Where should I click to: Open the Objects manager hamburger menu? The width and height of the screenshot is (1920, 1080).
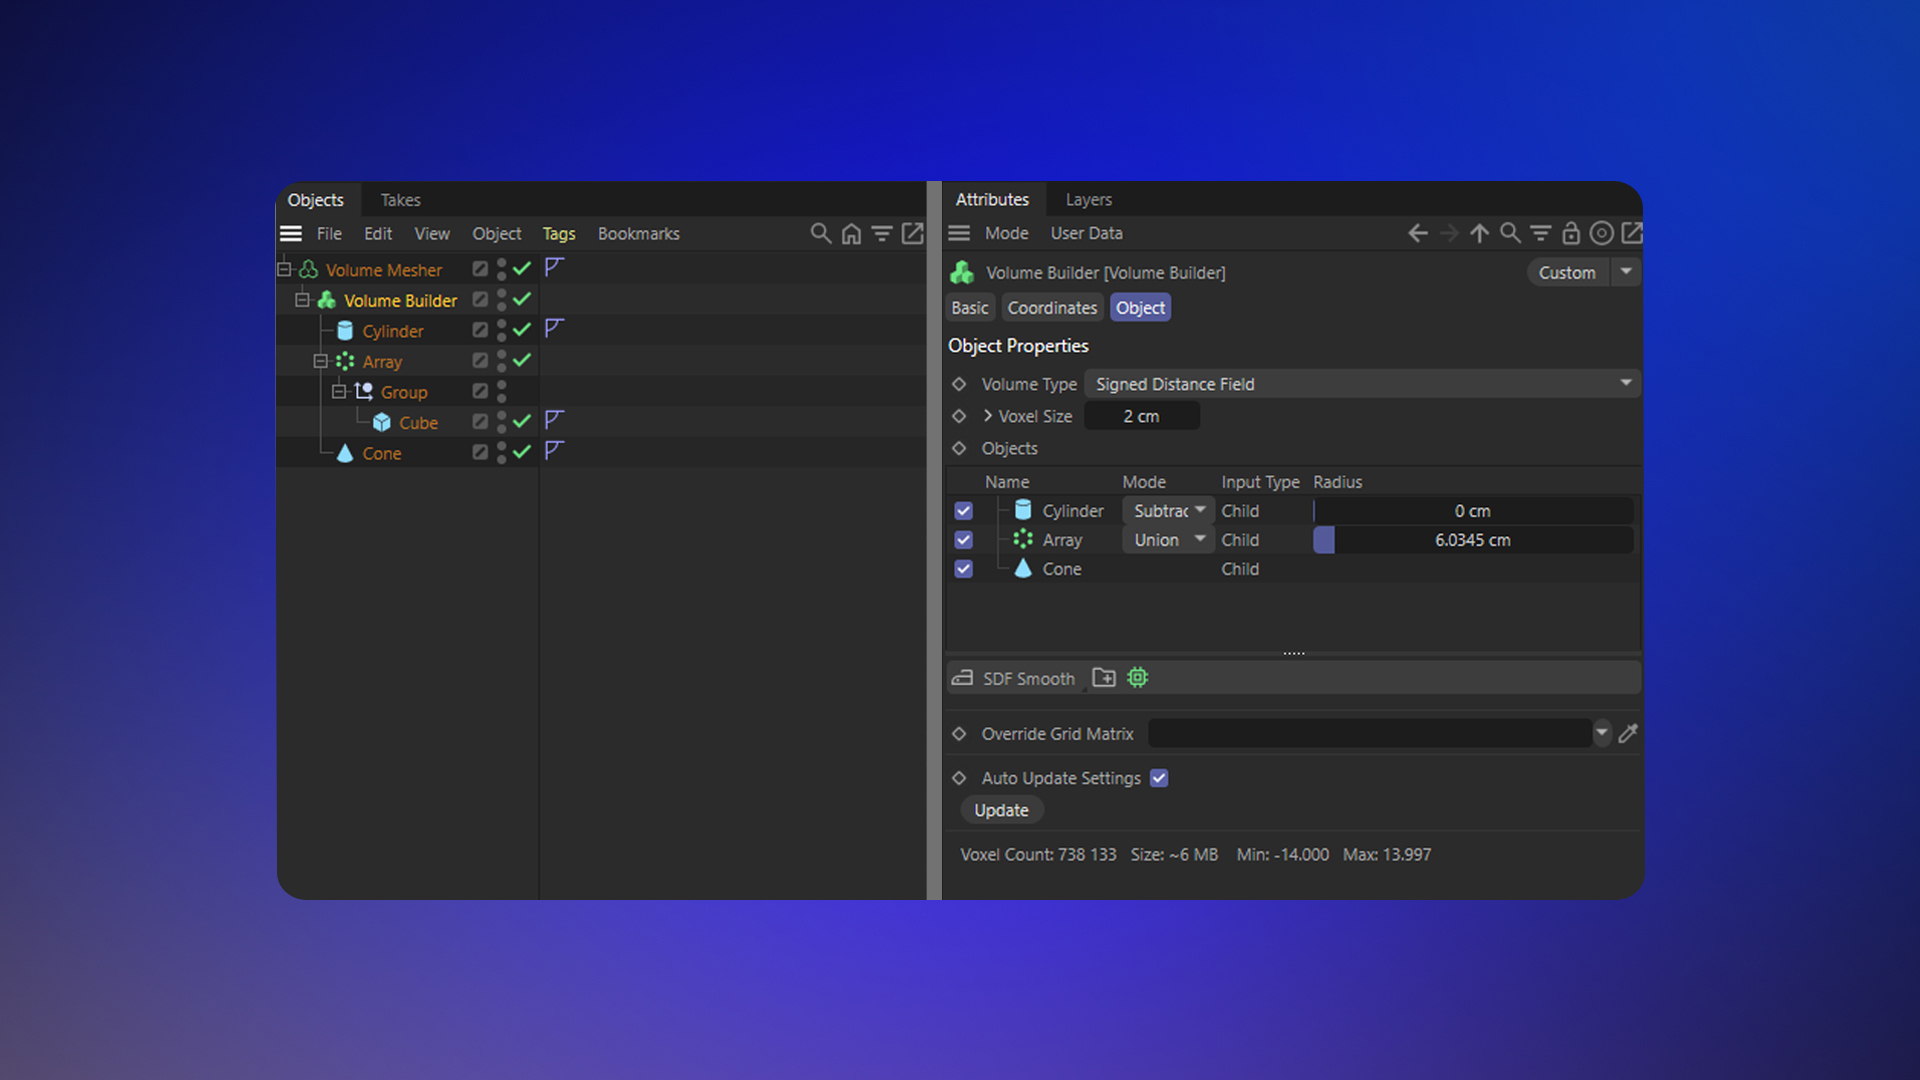291,233
